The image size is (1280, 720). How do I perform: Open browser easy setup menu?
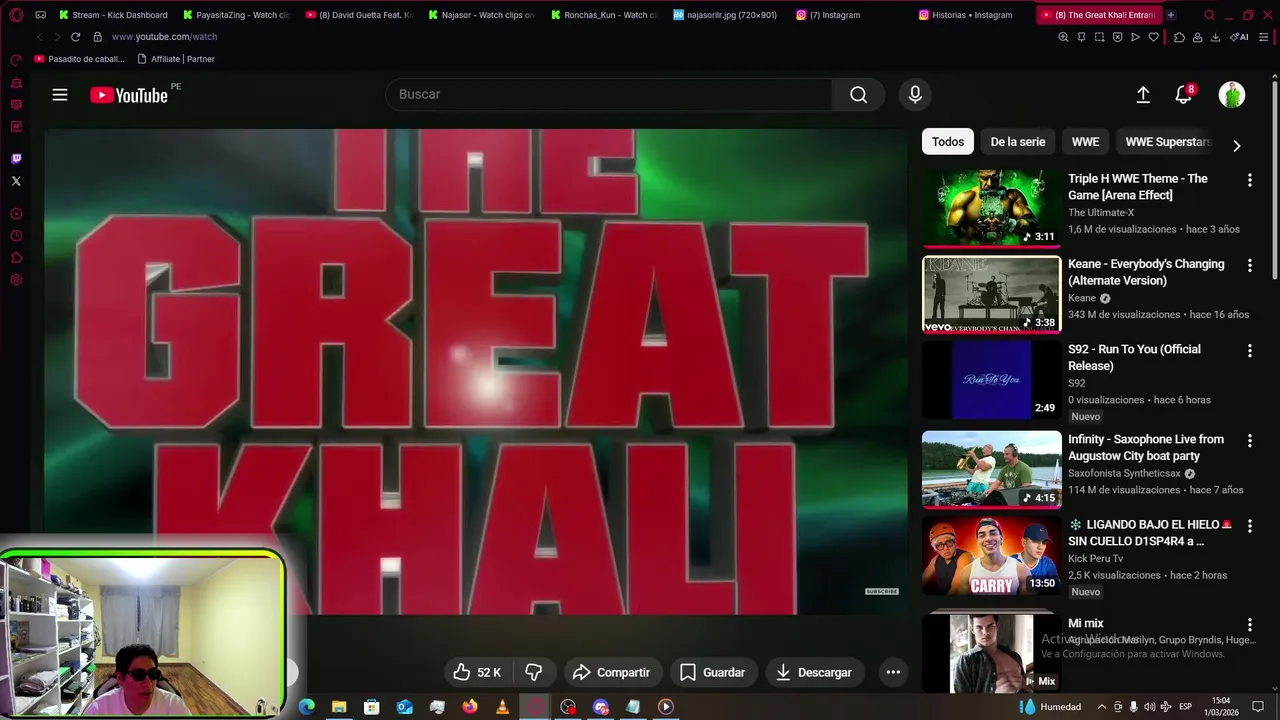coord(1263,37)
